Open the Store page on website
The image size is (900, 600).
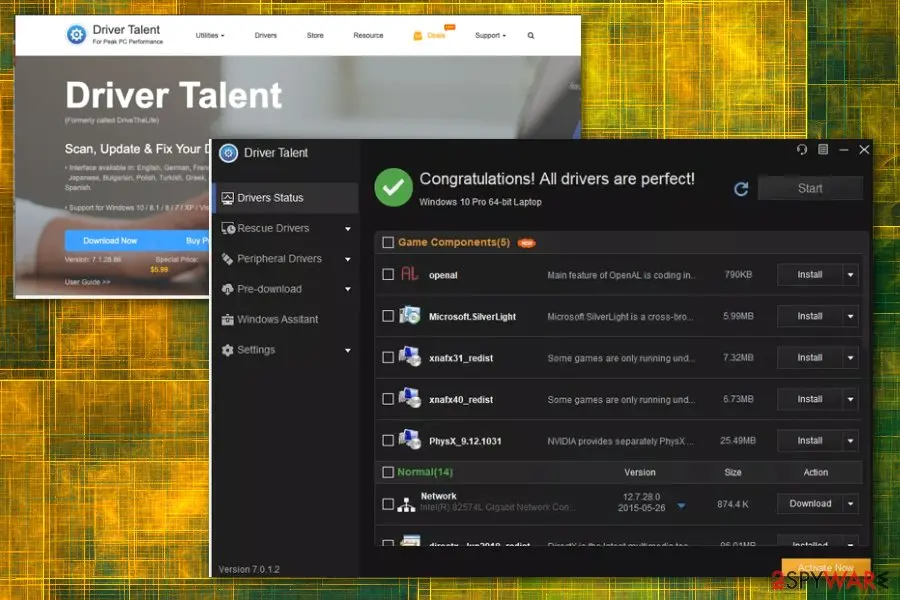coord(315,36)
